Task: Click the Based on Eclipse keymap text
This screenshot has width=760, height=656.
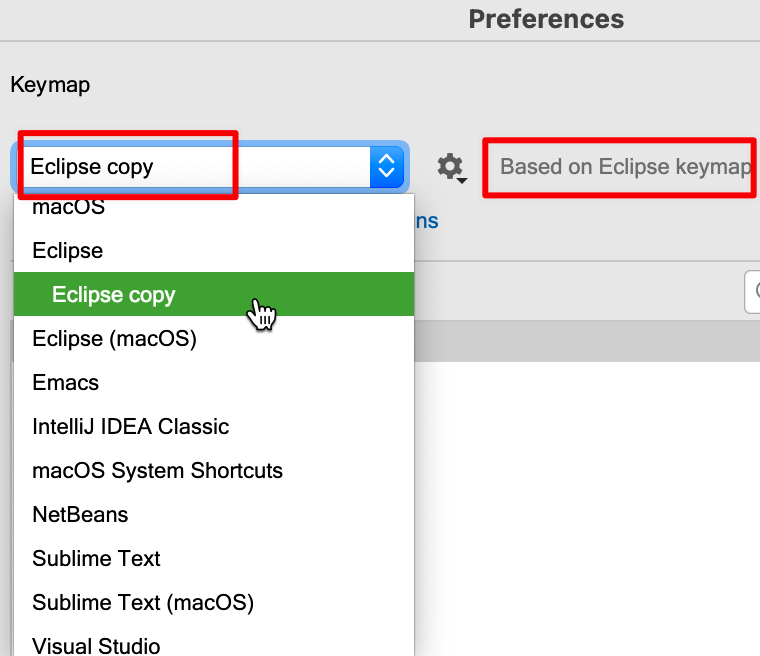Action: point(625,167)
